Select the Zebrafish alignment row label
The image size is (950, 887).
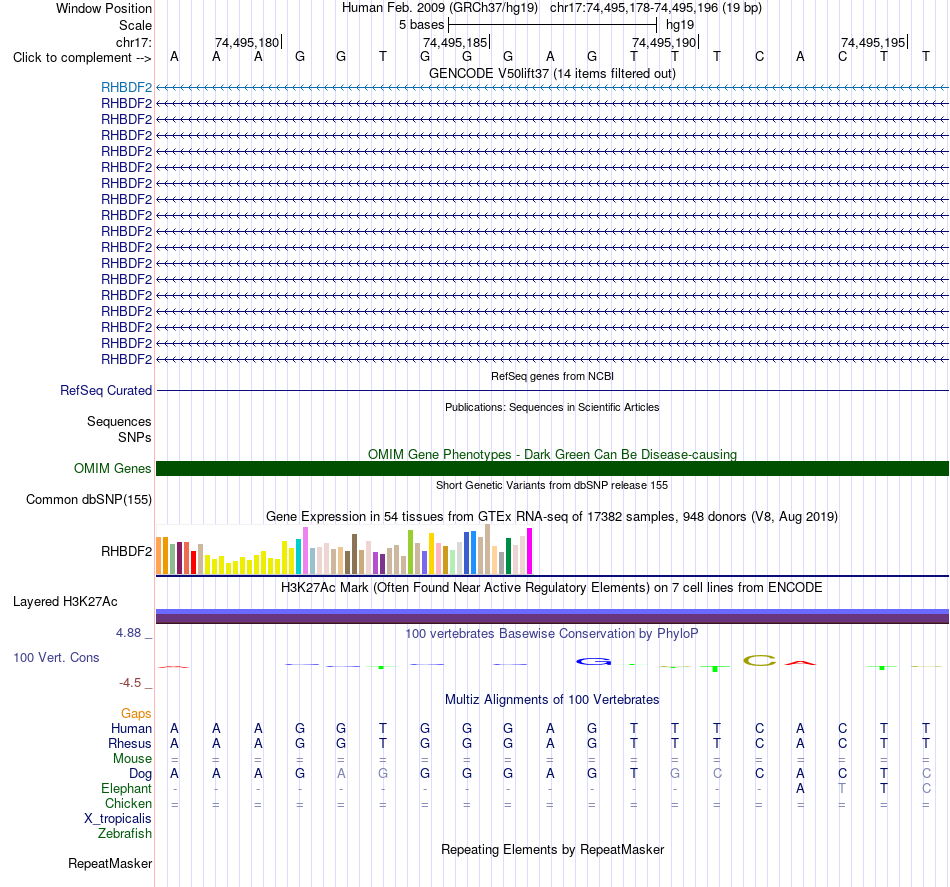pyautogui.click(x=124, y=833)
